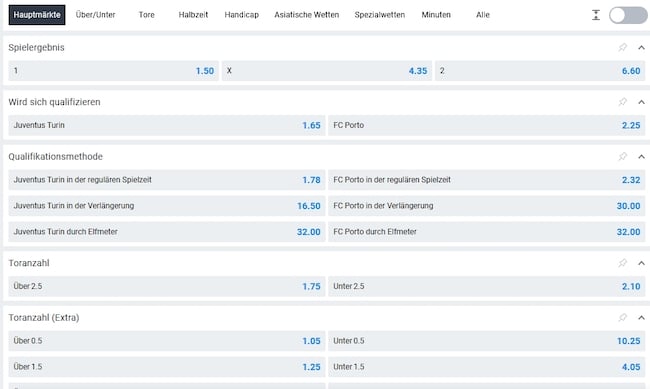Open the Spezialwetten tab

[380, 15]
